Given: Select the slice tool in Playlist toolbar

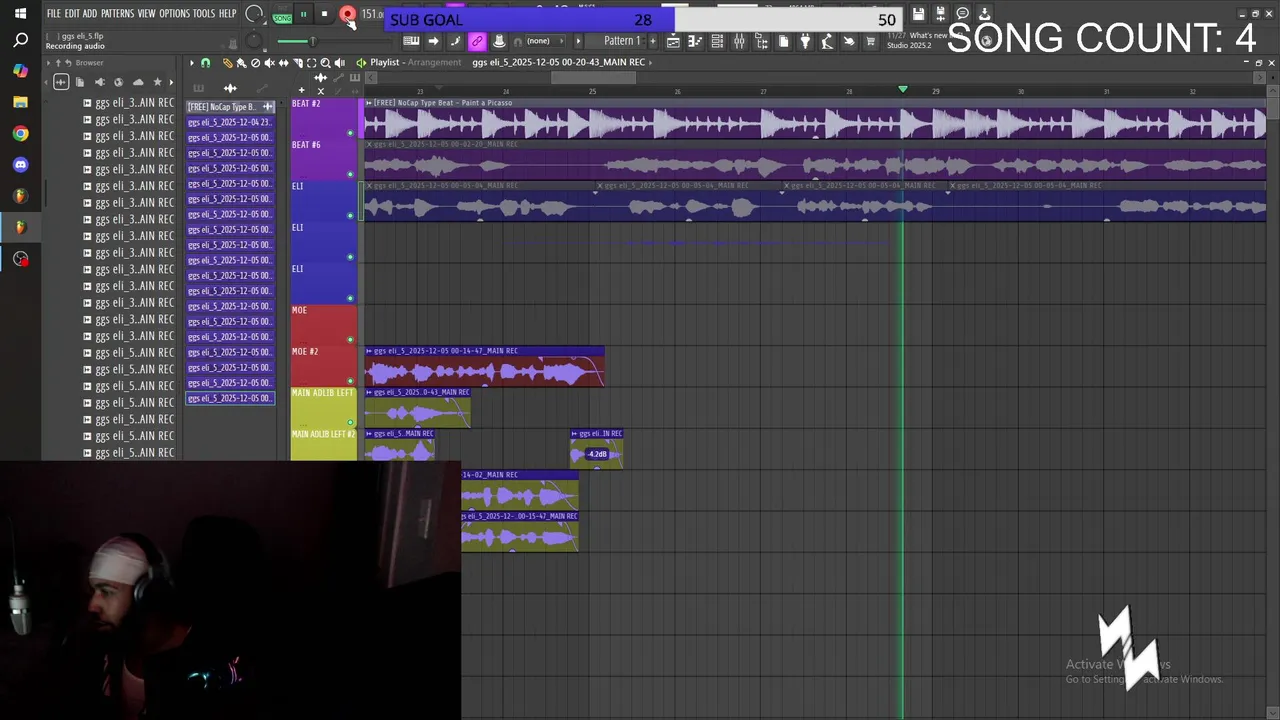Looking at the screenshot, I should (x=297, y=63).
